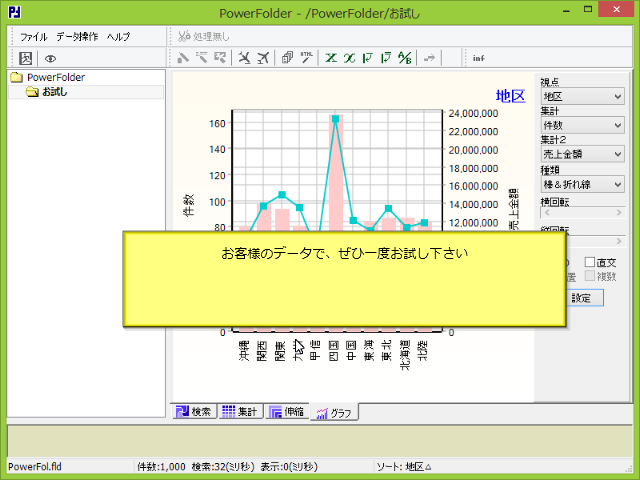Click the third gray pencil icon with box
The image size is (640, 480).
pyautogui.click(x=220, y=58)
